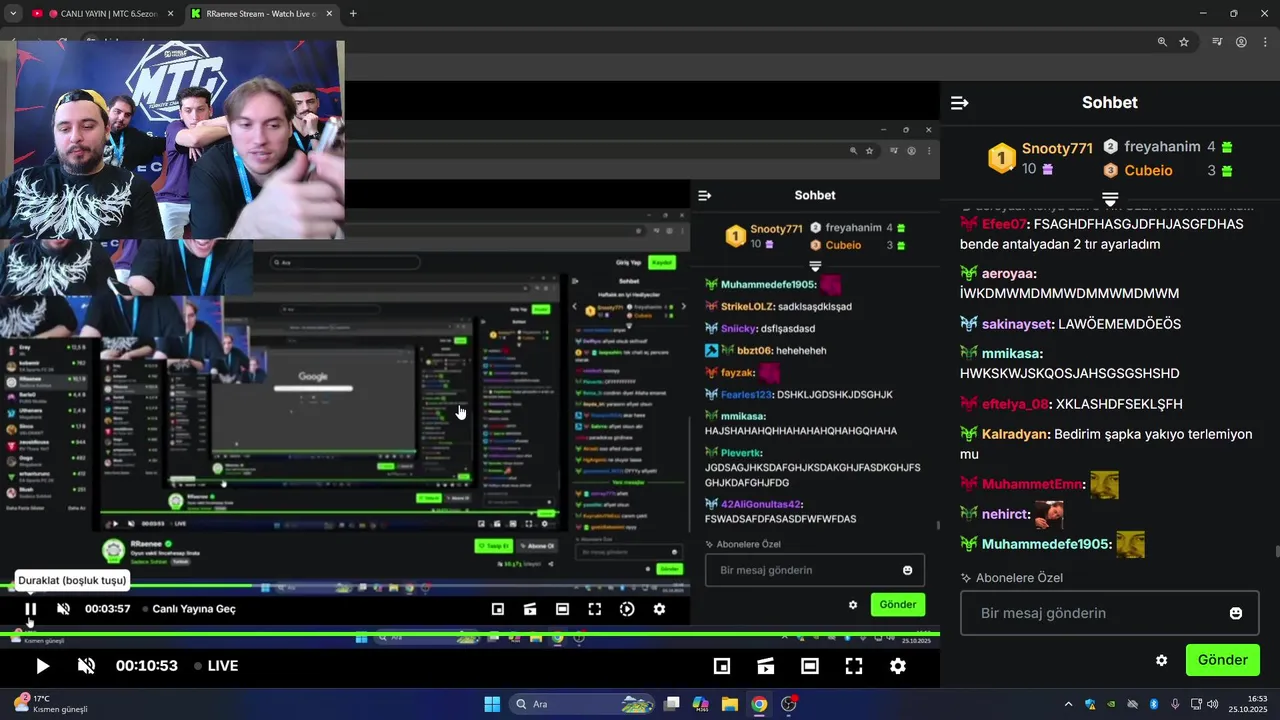Click the badge icon beside Kalradyan
Viewport: 1280px width, 720px height.
[968, 434]
